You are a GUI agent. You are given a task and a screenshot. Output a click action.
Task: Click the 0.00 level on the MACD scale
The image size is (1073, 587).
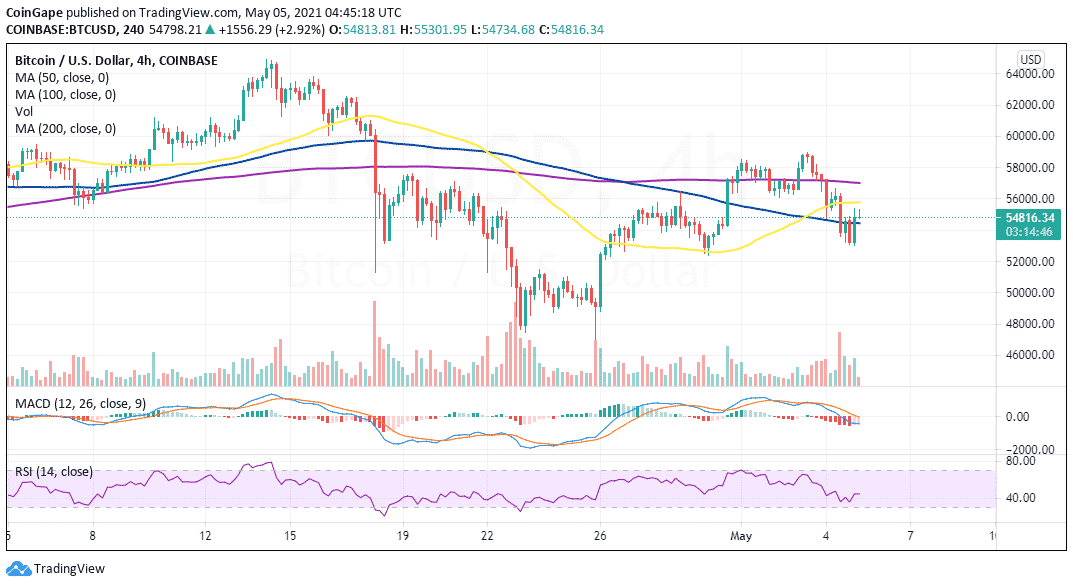click(1017, 417)
